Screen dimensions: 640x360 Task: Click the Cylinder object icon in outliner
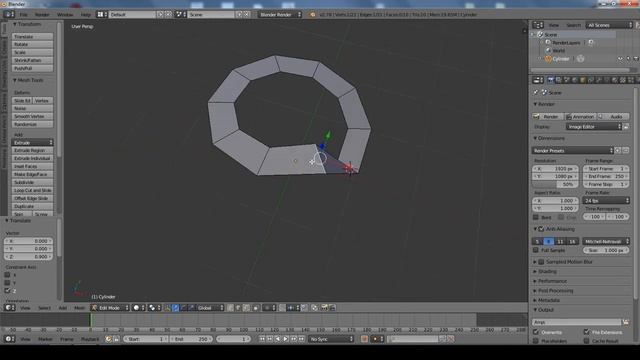click(548, 59)
